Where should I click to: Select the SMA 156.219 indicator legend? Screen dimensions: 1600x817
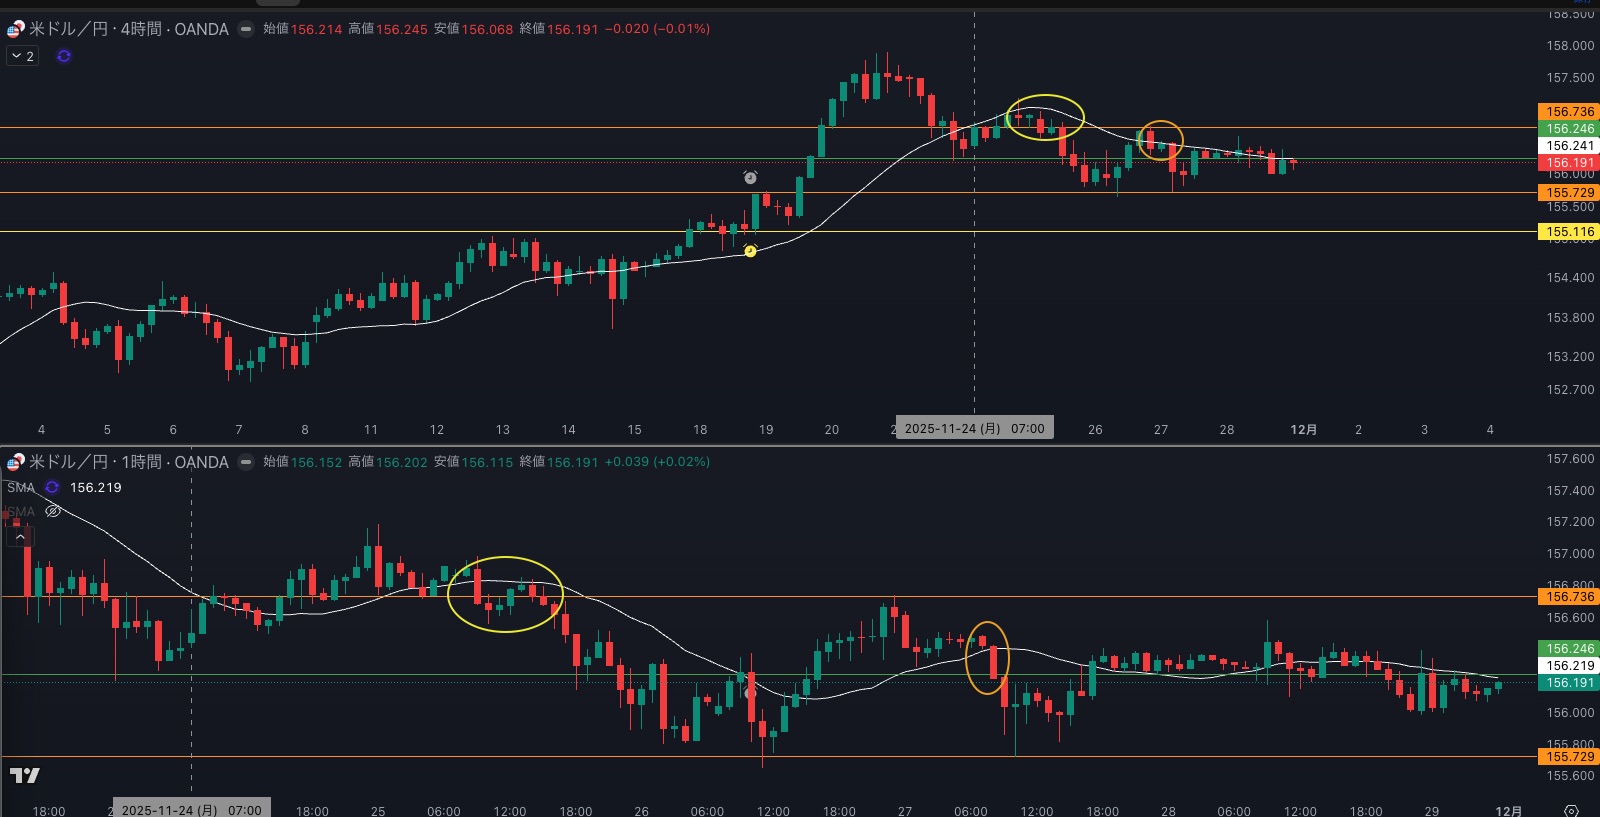[x=95, y=487]
